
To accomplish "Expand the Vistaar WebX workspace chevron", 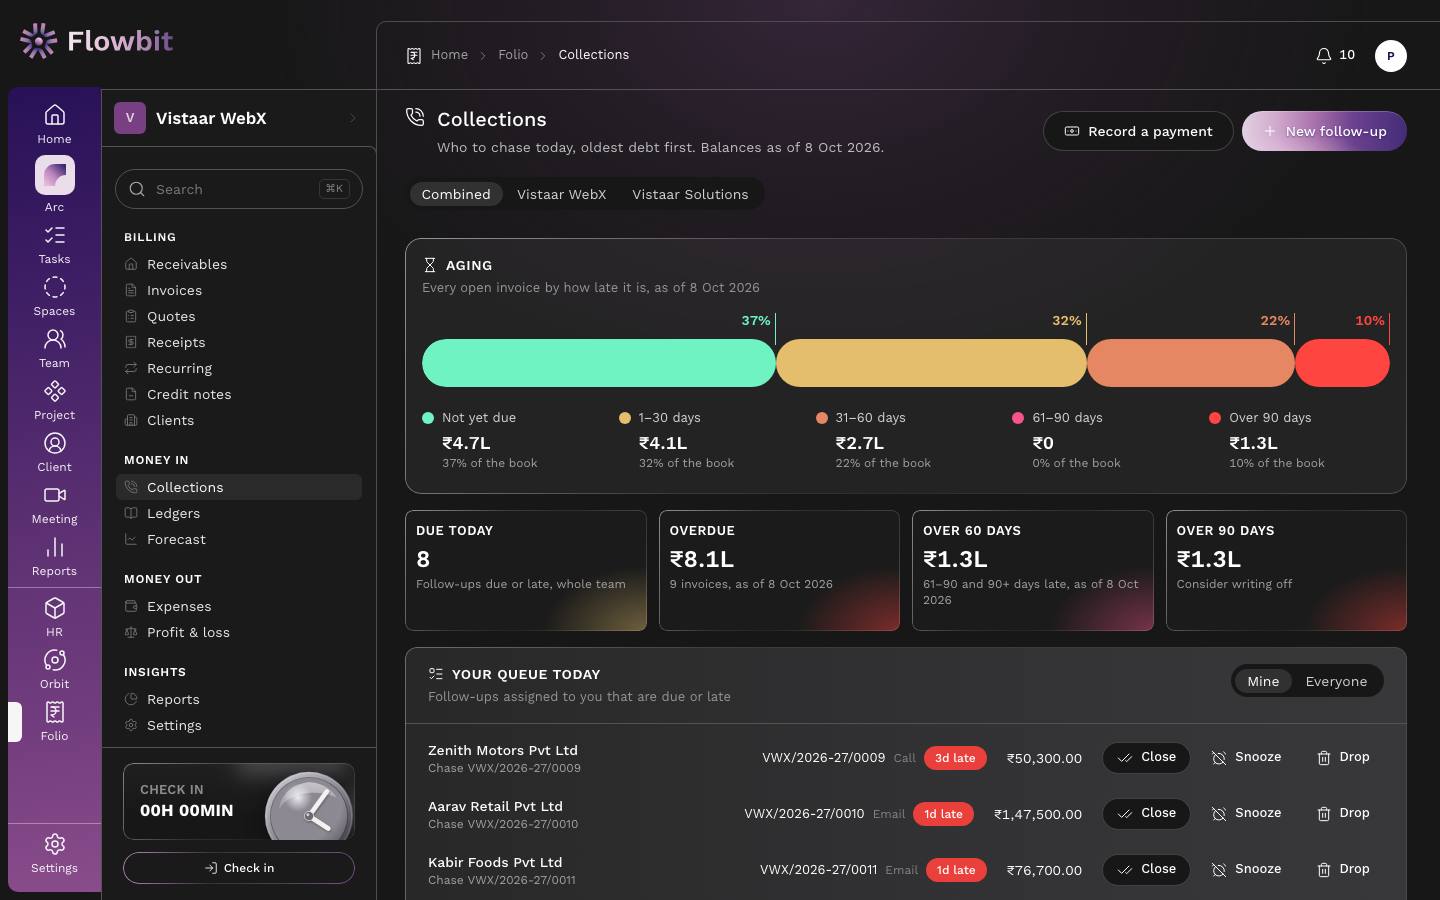I will coord(353,118).
